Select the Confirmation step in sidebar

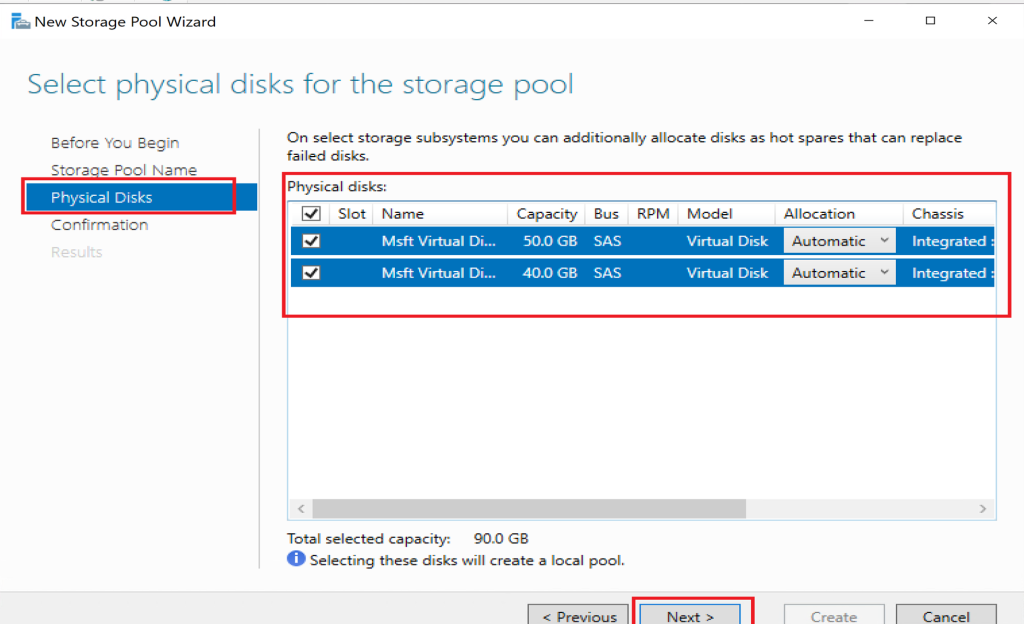(x=100, y=225)
